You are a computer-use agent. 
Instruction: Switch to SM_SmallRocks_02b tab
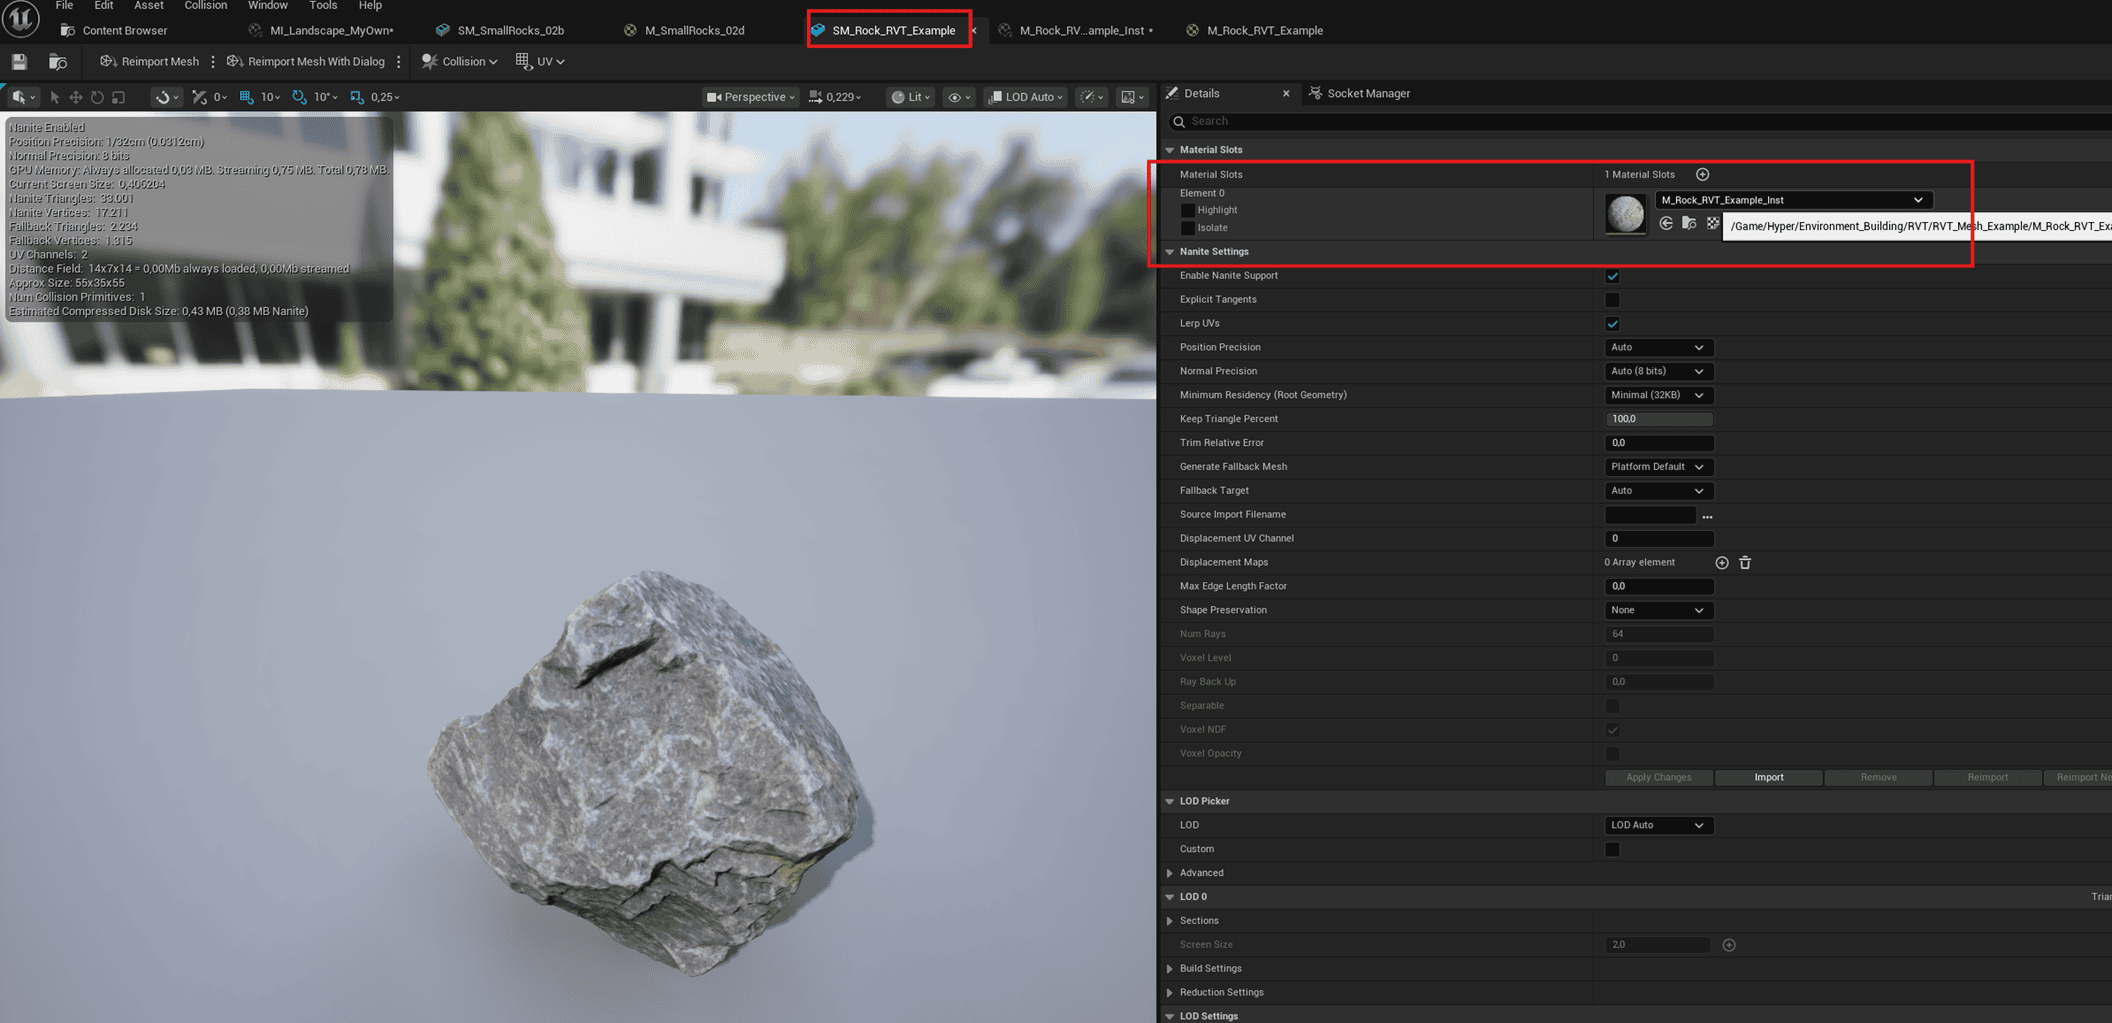point(500,30)
